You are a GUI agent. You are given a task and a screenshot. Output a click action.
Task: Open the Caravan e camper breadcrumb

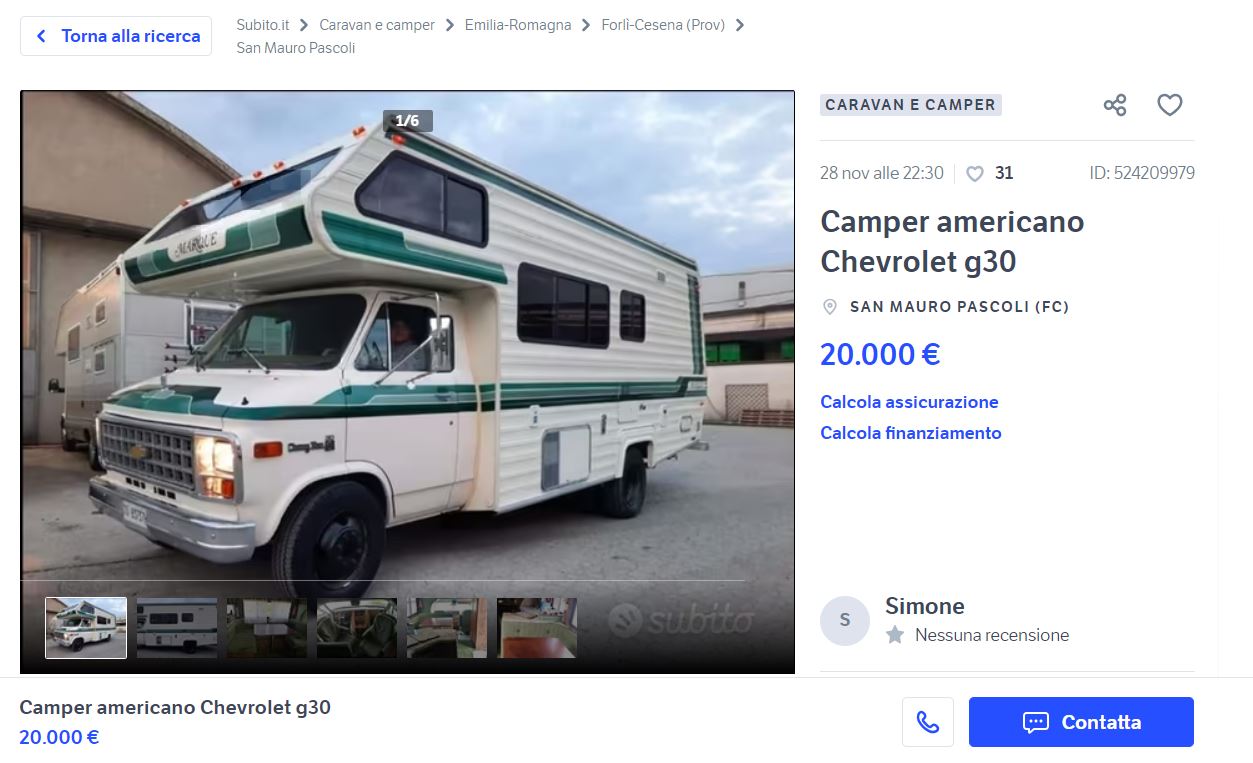pos(377,25)
